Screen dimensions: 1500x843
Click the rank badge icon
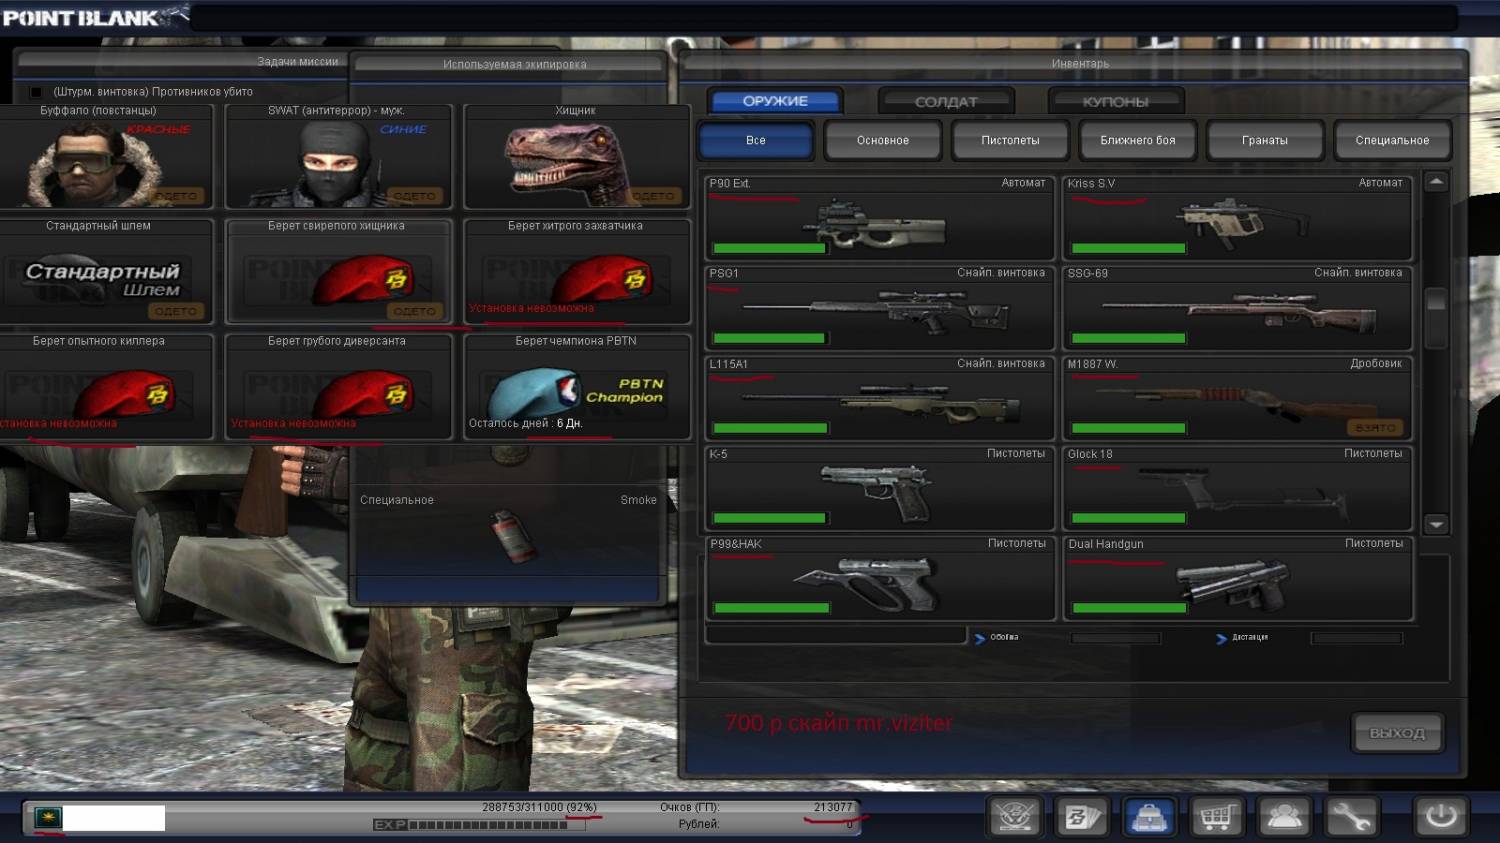(48, 818)
